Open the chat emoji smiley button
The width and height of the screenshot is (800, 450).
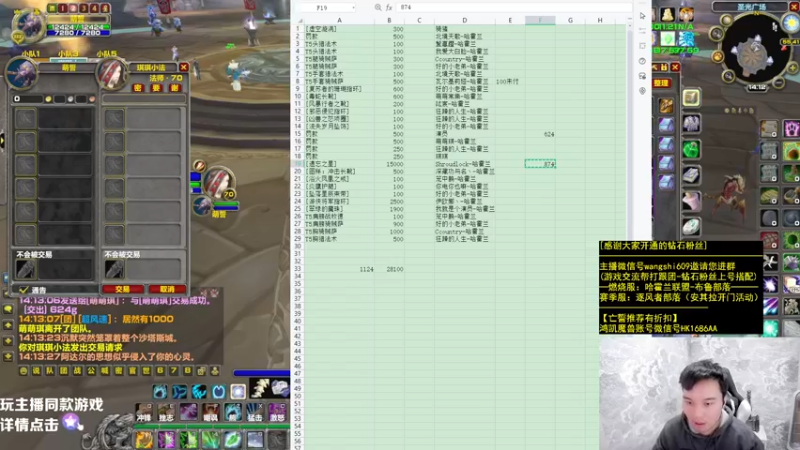click(23, 371)
